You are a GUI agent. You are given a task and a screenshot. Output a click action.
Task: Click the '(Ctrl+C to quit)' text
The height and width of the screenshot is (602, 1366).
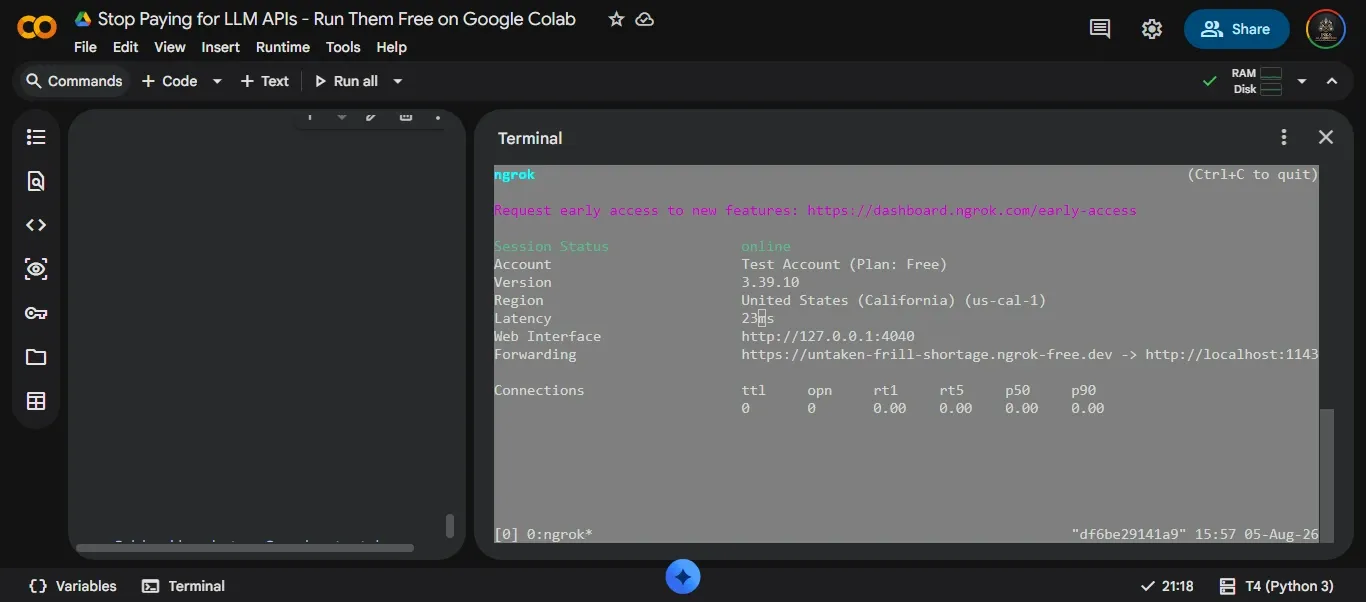tap(1253, 174)
